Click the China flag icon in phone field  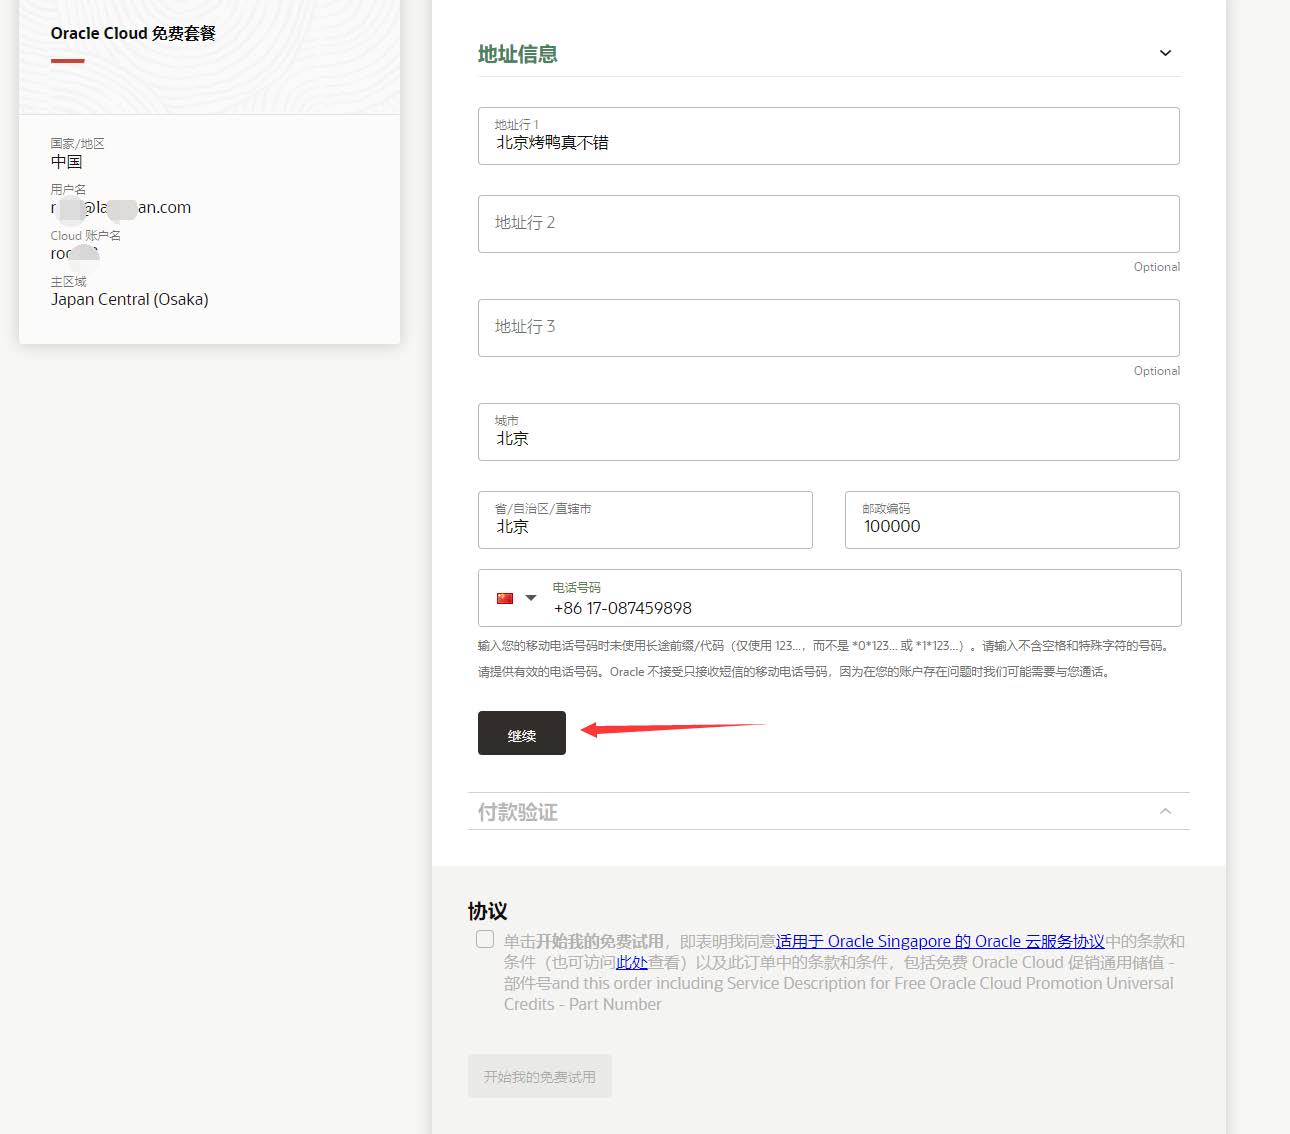505,598
